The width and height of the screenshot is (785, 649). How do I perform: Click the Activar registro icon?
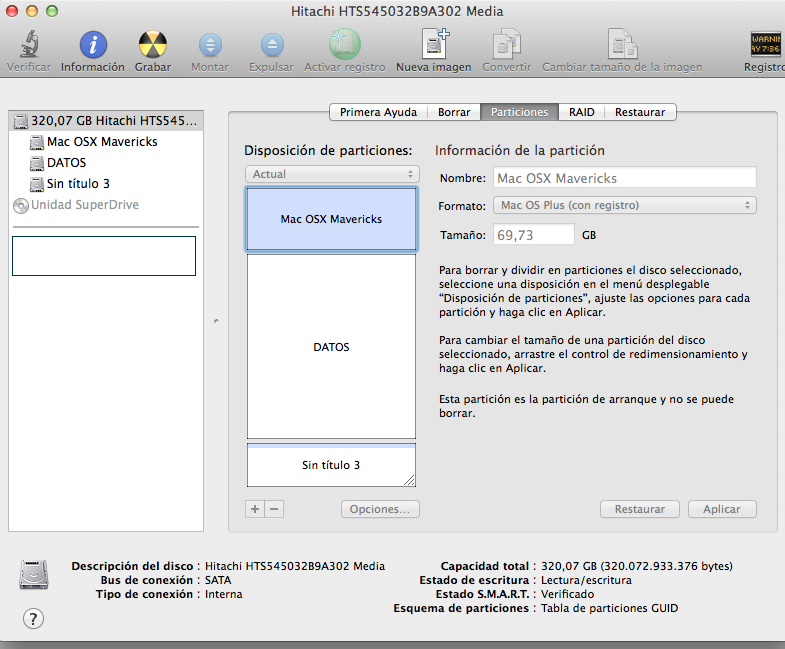tap(345, 44)
